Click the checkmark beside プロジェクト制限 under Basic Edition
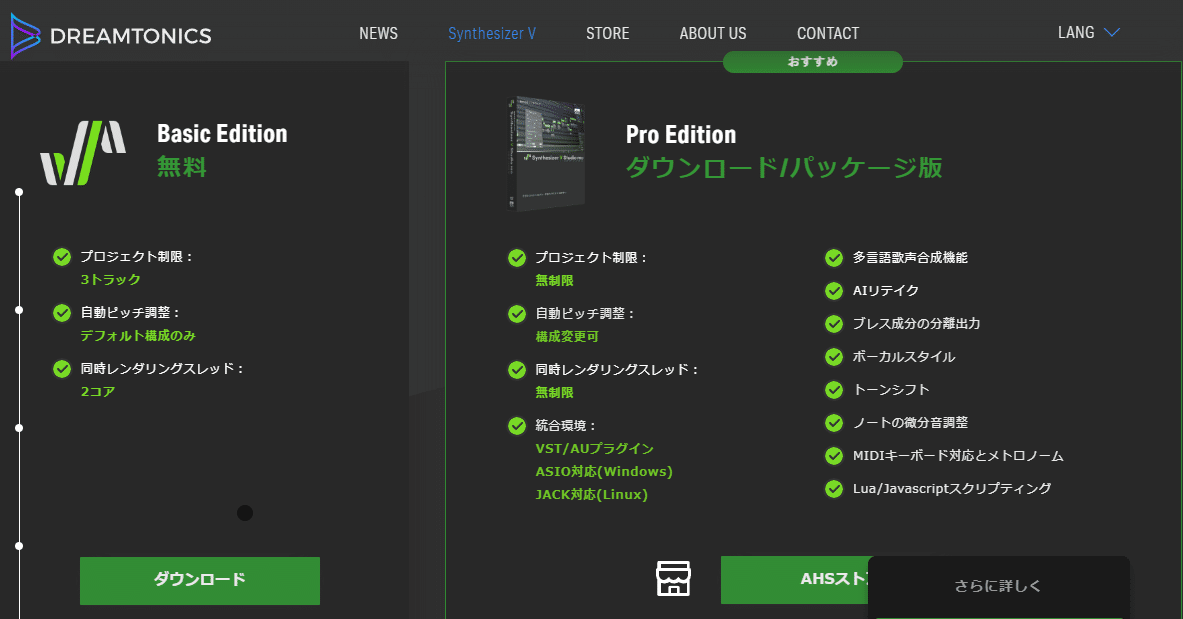Image resolution: width=1183 pixels, height=619 pixels. click(61, 257)
